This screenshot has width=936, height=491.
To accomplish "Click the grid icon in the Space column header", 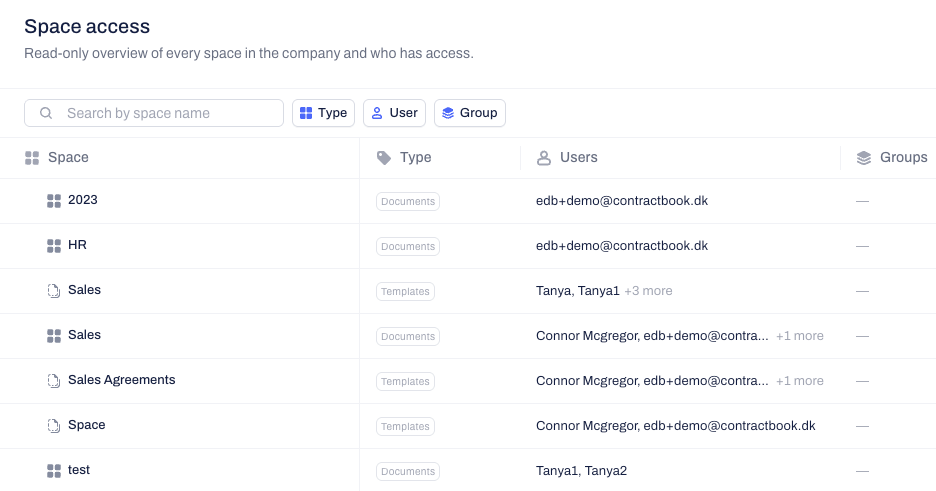I will (x=32, y=158).
